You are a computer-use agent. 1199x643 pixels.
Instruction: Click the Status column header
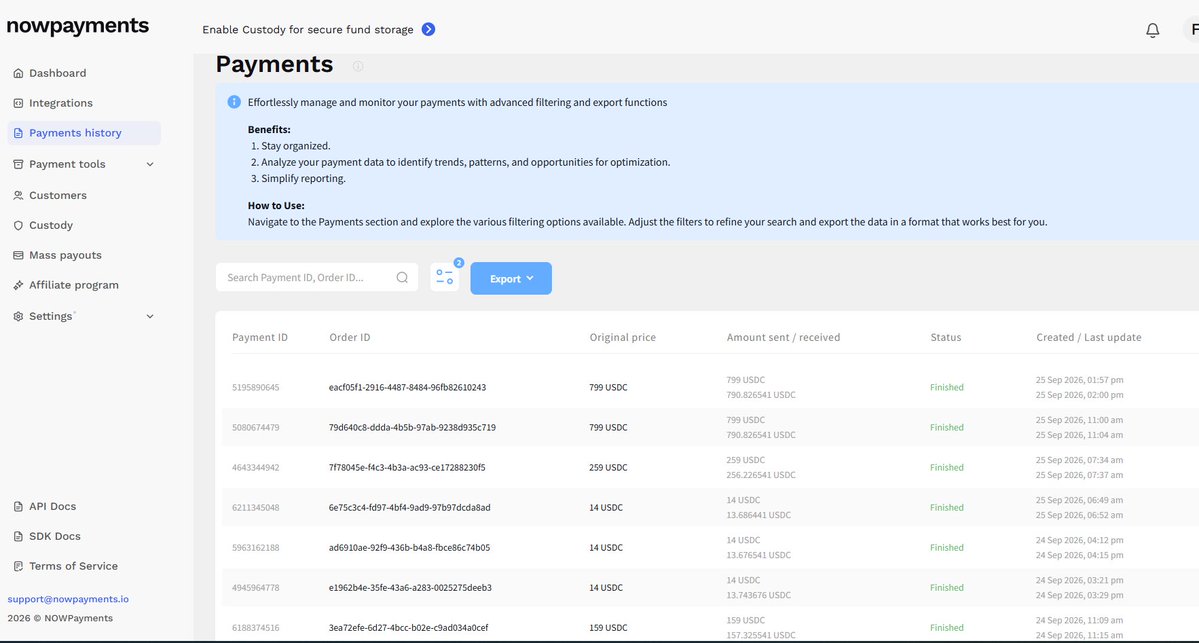click(x=946, y=337)
